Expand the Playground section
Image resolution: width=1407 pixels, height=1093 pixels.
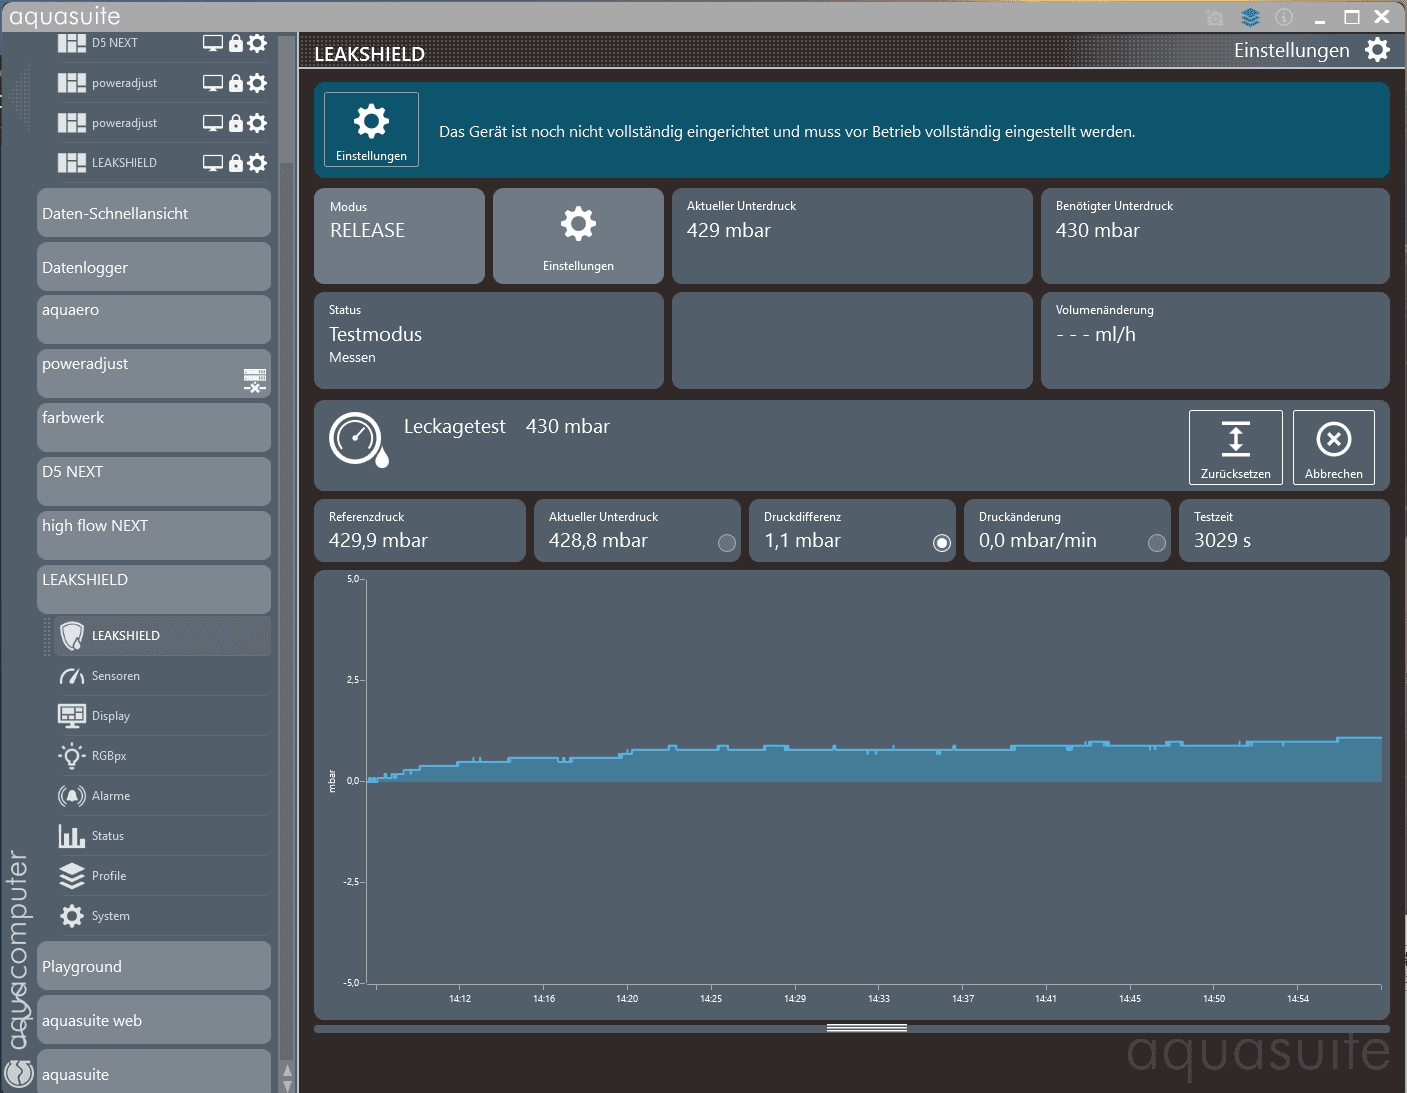coord(154,966)
